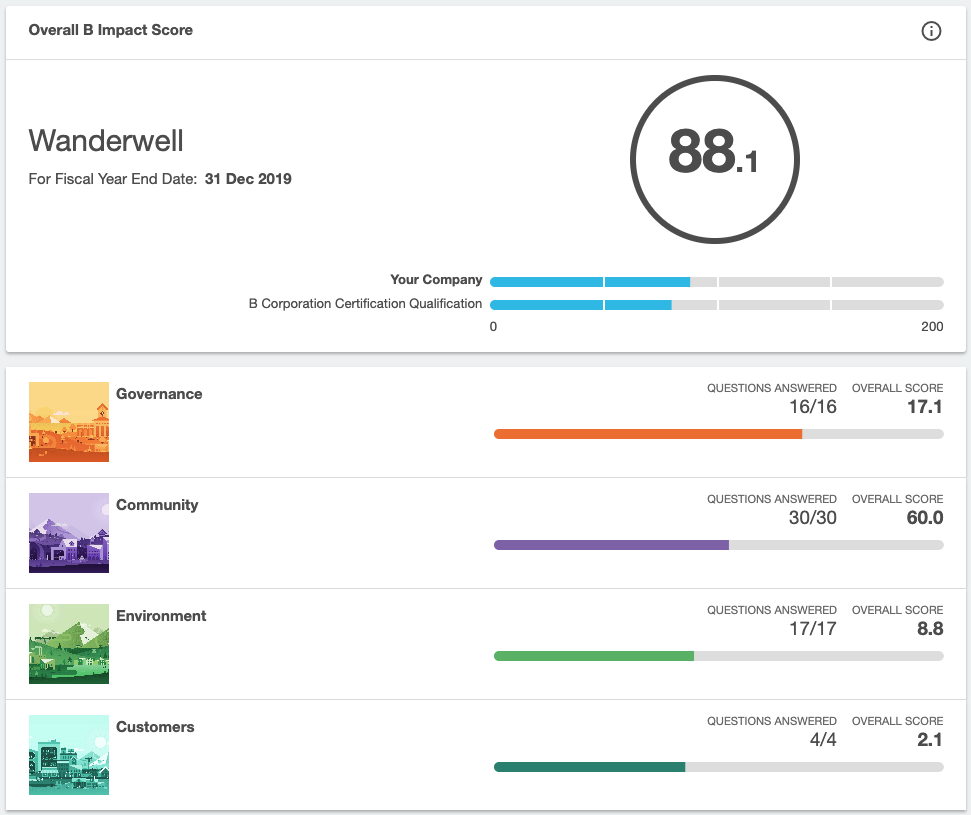Click the Customers illustration thumbnail
Image resolution: width=971 pixels, height=815 pixels.
69,755
